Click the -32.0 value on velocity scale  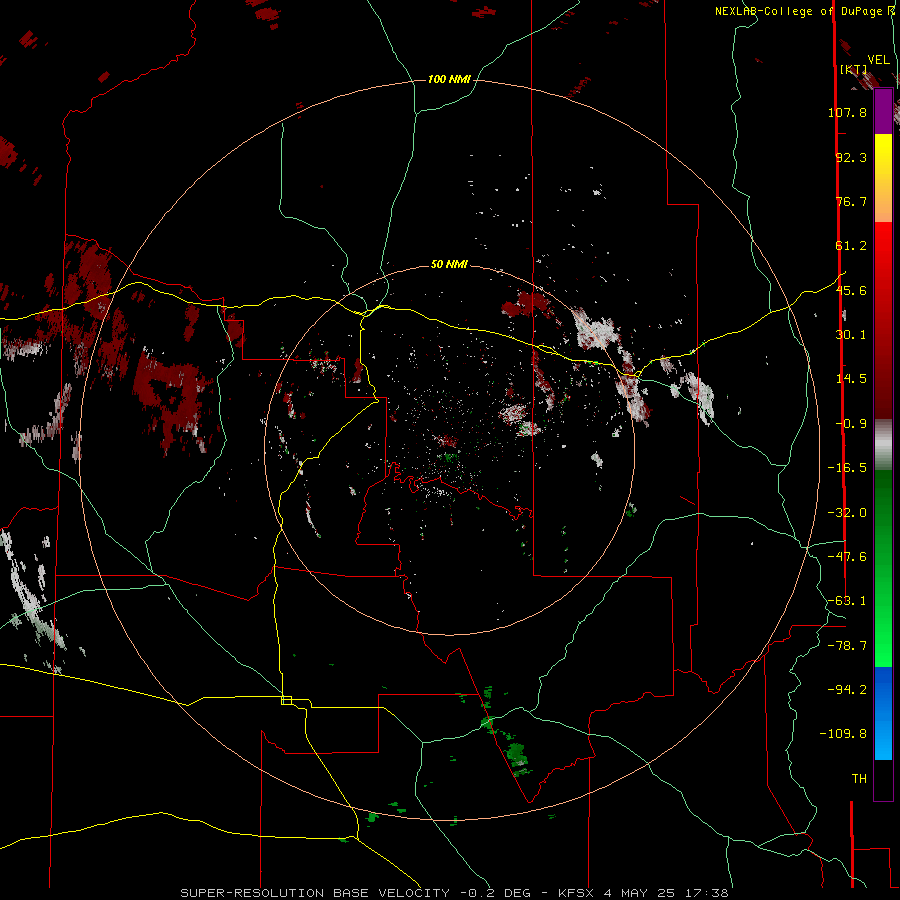click(x=847, y=513)
